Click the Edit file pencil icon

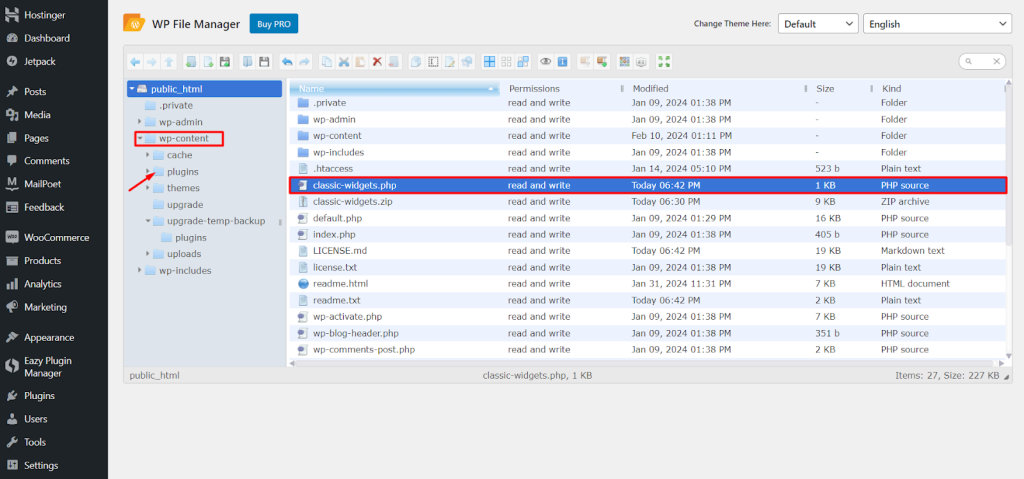coord(450,62)
